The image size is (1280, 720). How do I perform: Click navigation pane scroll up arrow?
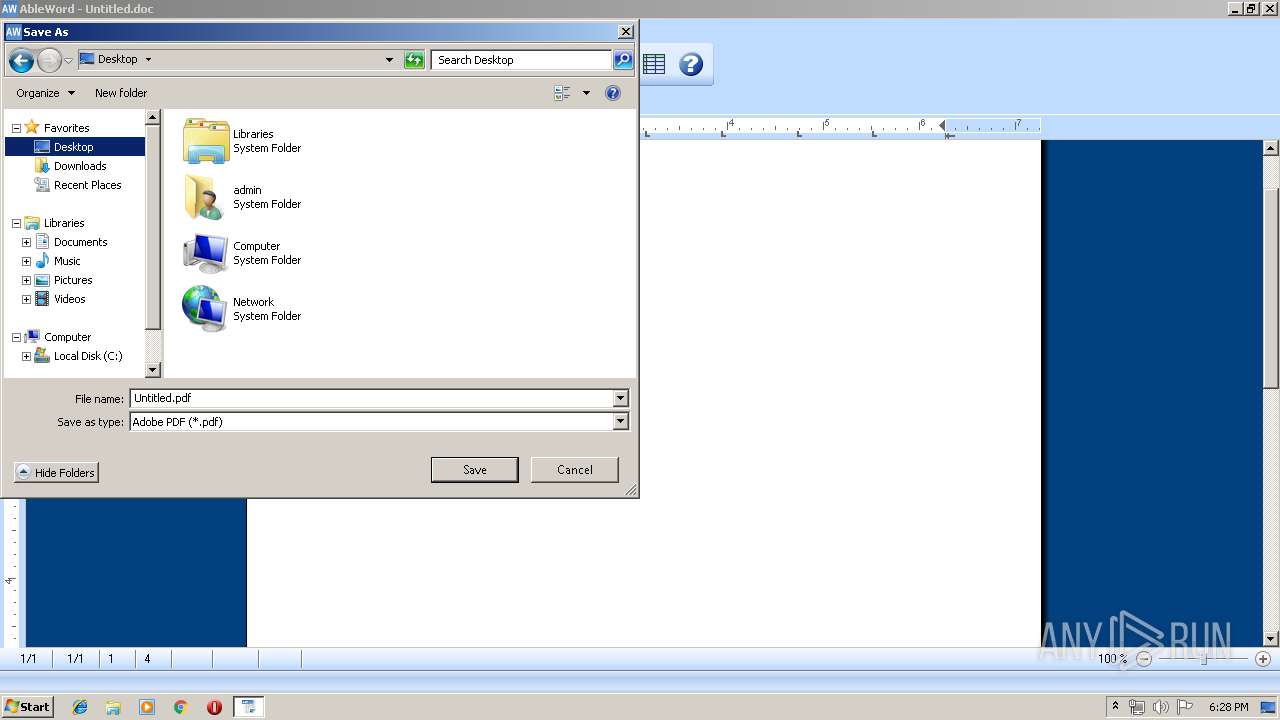(153, 117)
